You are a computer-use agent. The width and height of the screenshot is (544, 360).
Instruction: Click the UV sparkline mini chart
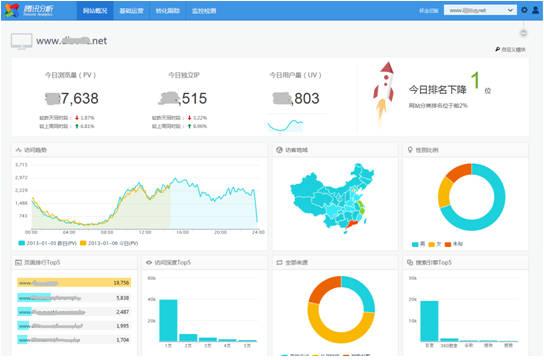coord(285,125)
